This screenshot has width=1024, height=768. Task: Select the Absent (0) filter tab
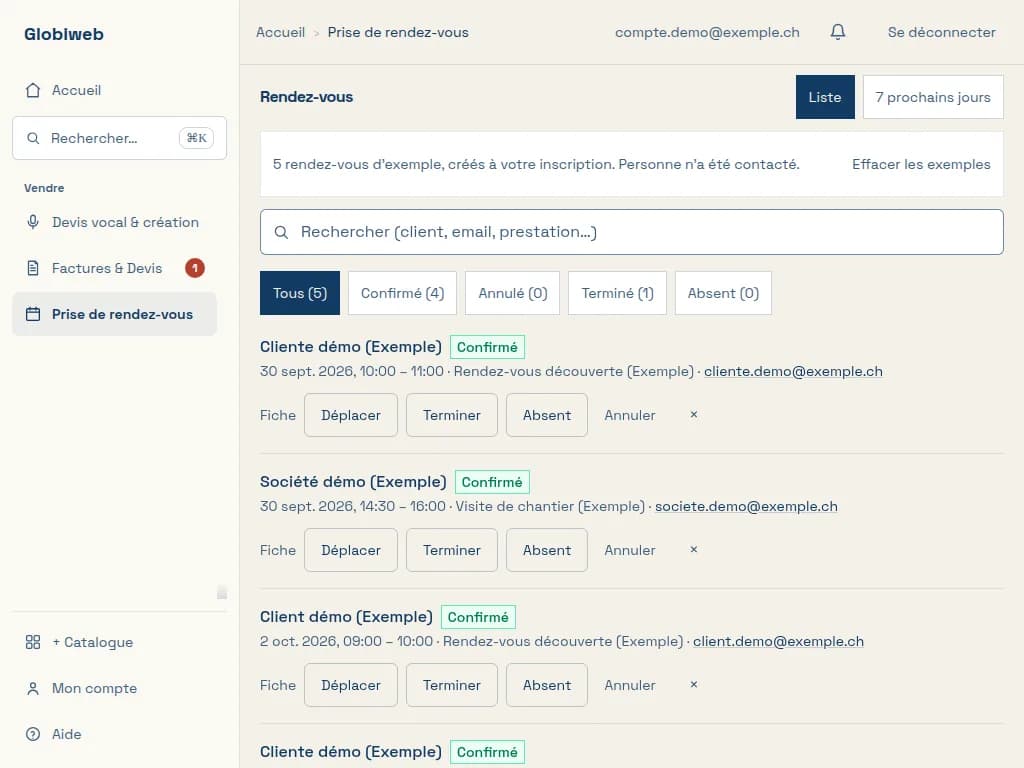[x=723, y=293]
